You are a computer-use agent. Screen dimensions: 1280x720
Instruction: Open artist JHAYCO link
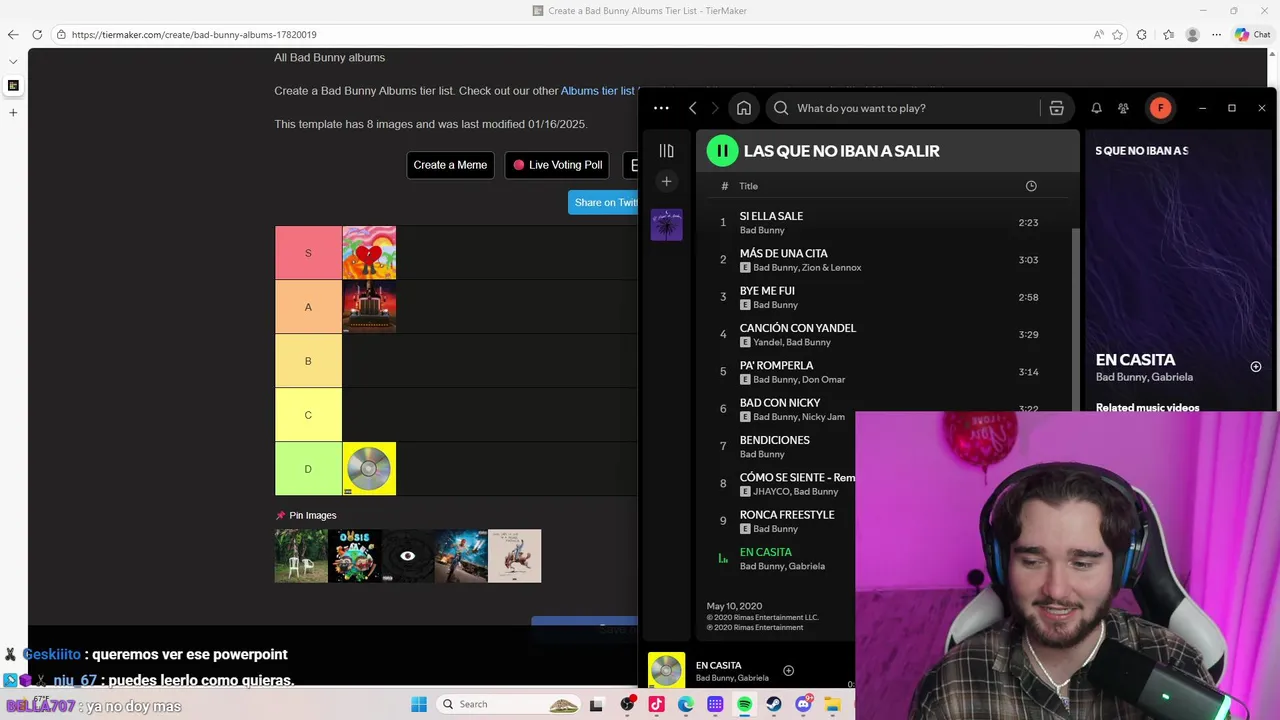[x=771, y=492]
